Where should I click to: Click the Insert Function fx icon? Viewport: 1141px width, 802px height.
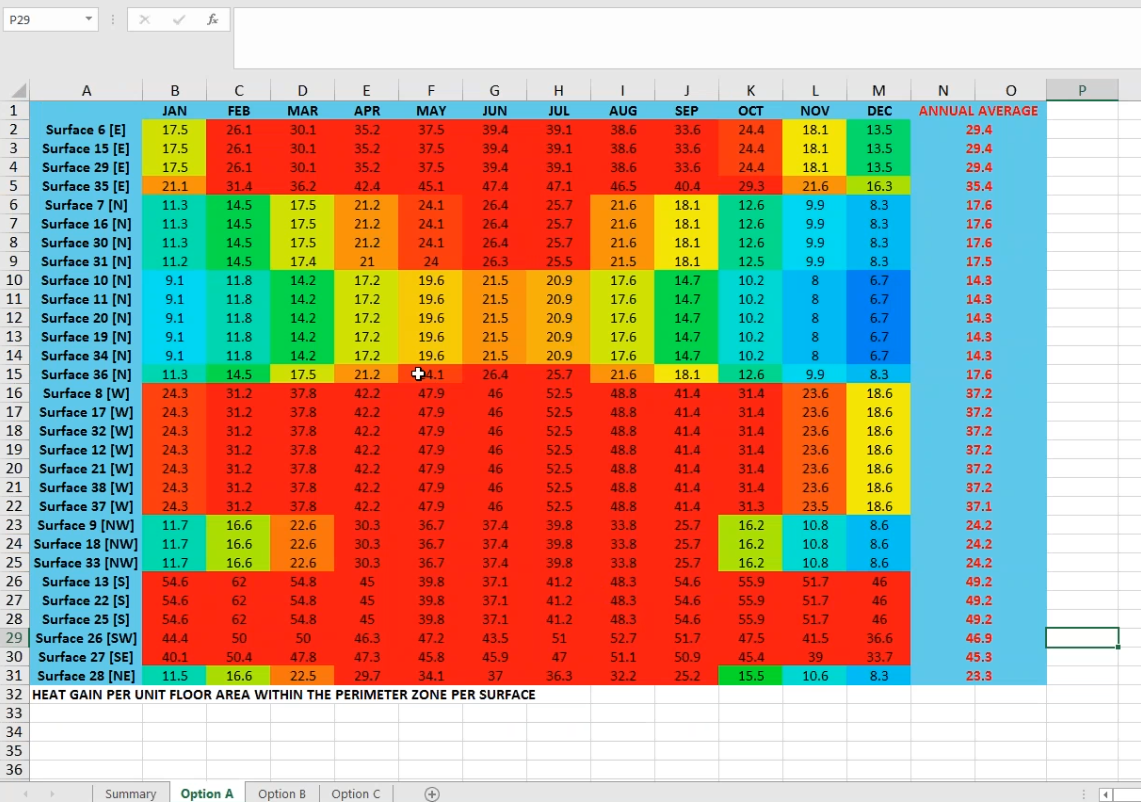coord(212,20)
